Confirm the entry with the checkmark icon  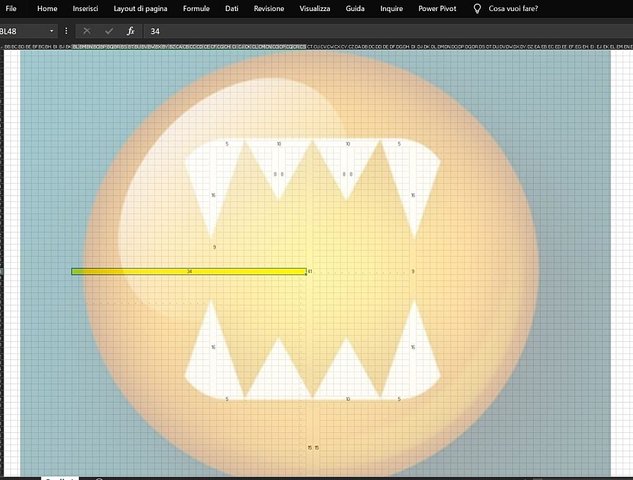109,31
